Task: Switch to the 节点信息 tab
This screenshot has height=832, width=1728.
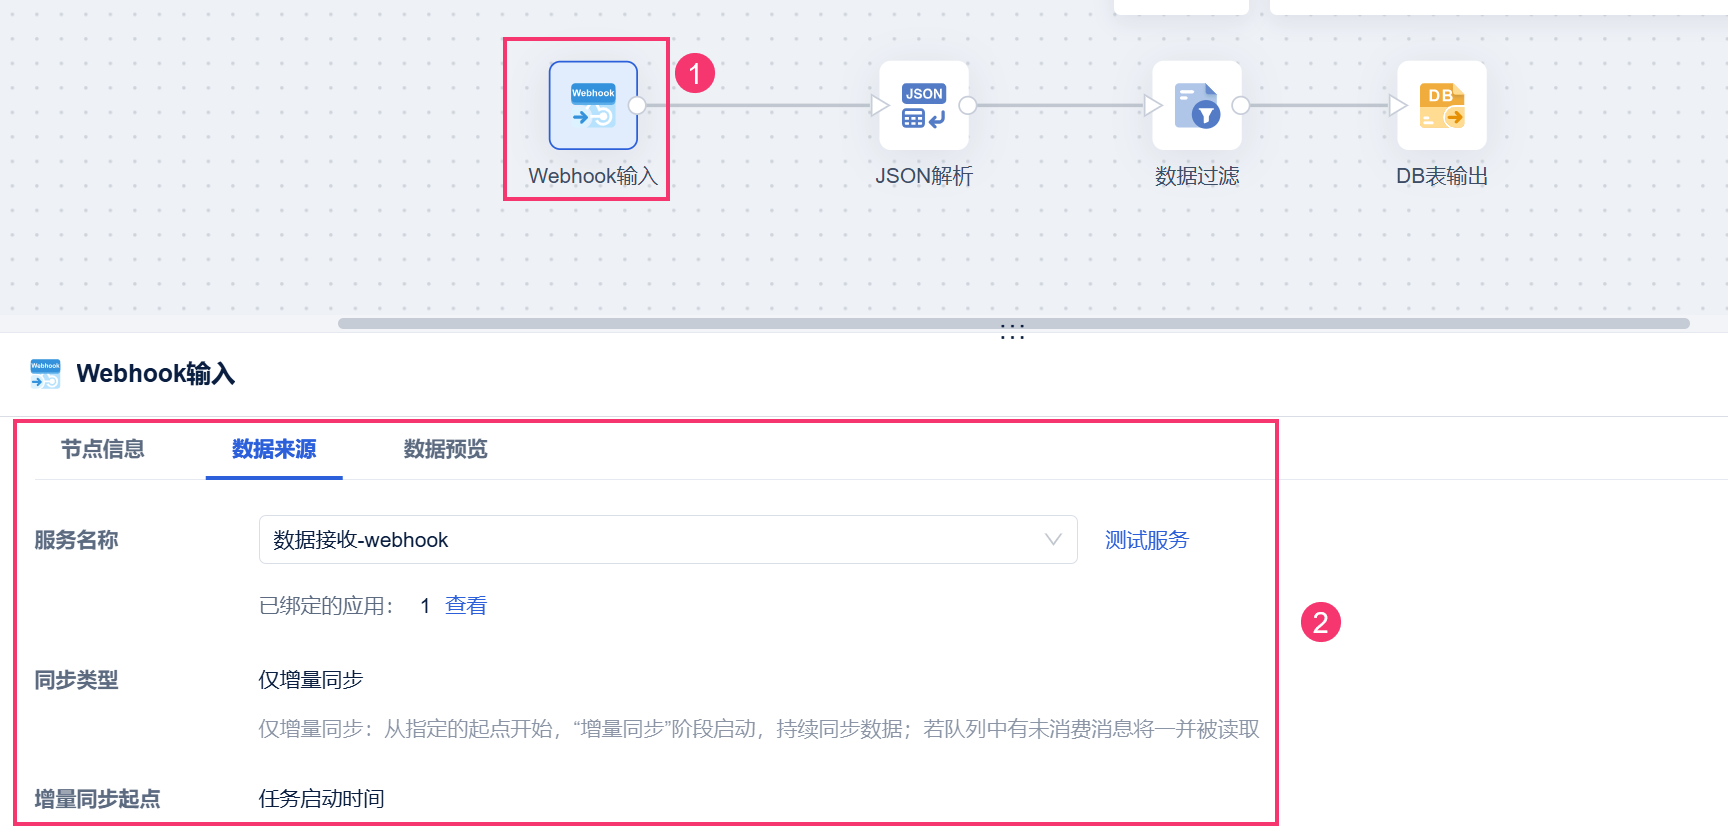Action: click(x=103, y=449)
